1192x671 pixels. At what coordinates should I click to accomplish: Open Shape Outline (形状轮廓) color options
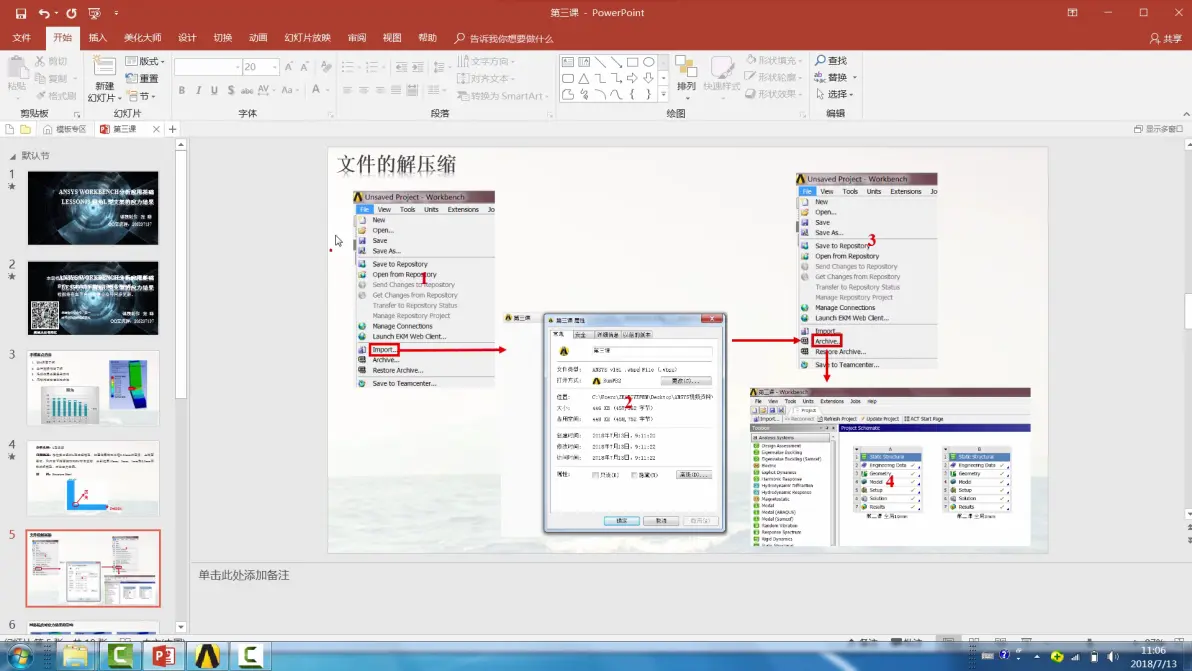[x=772, y=77]
